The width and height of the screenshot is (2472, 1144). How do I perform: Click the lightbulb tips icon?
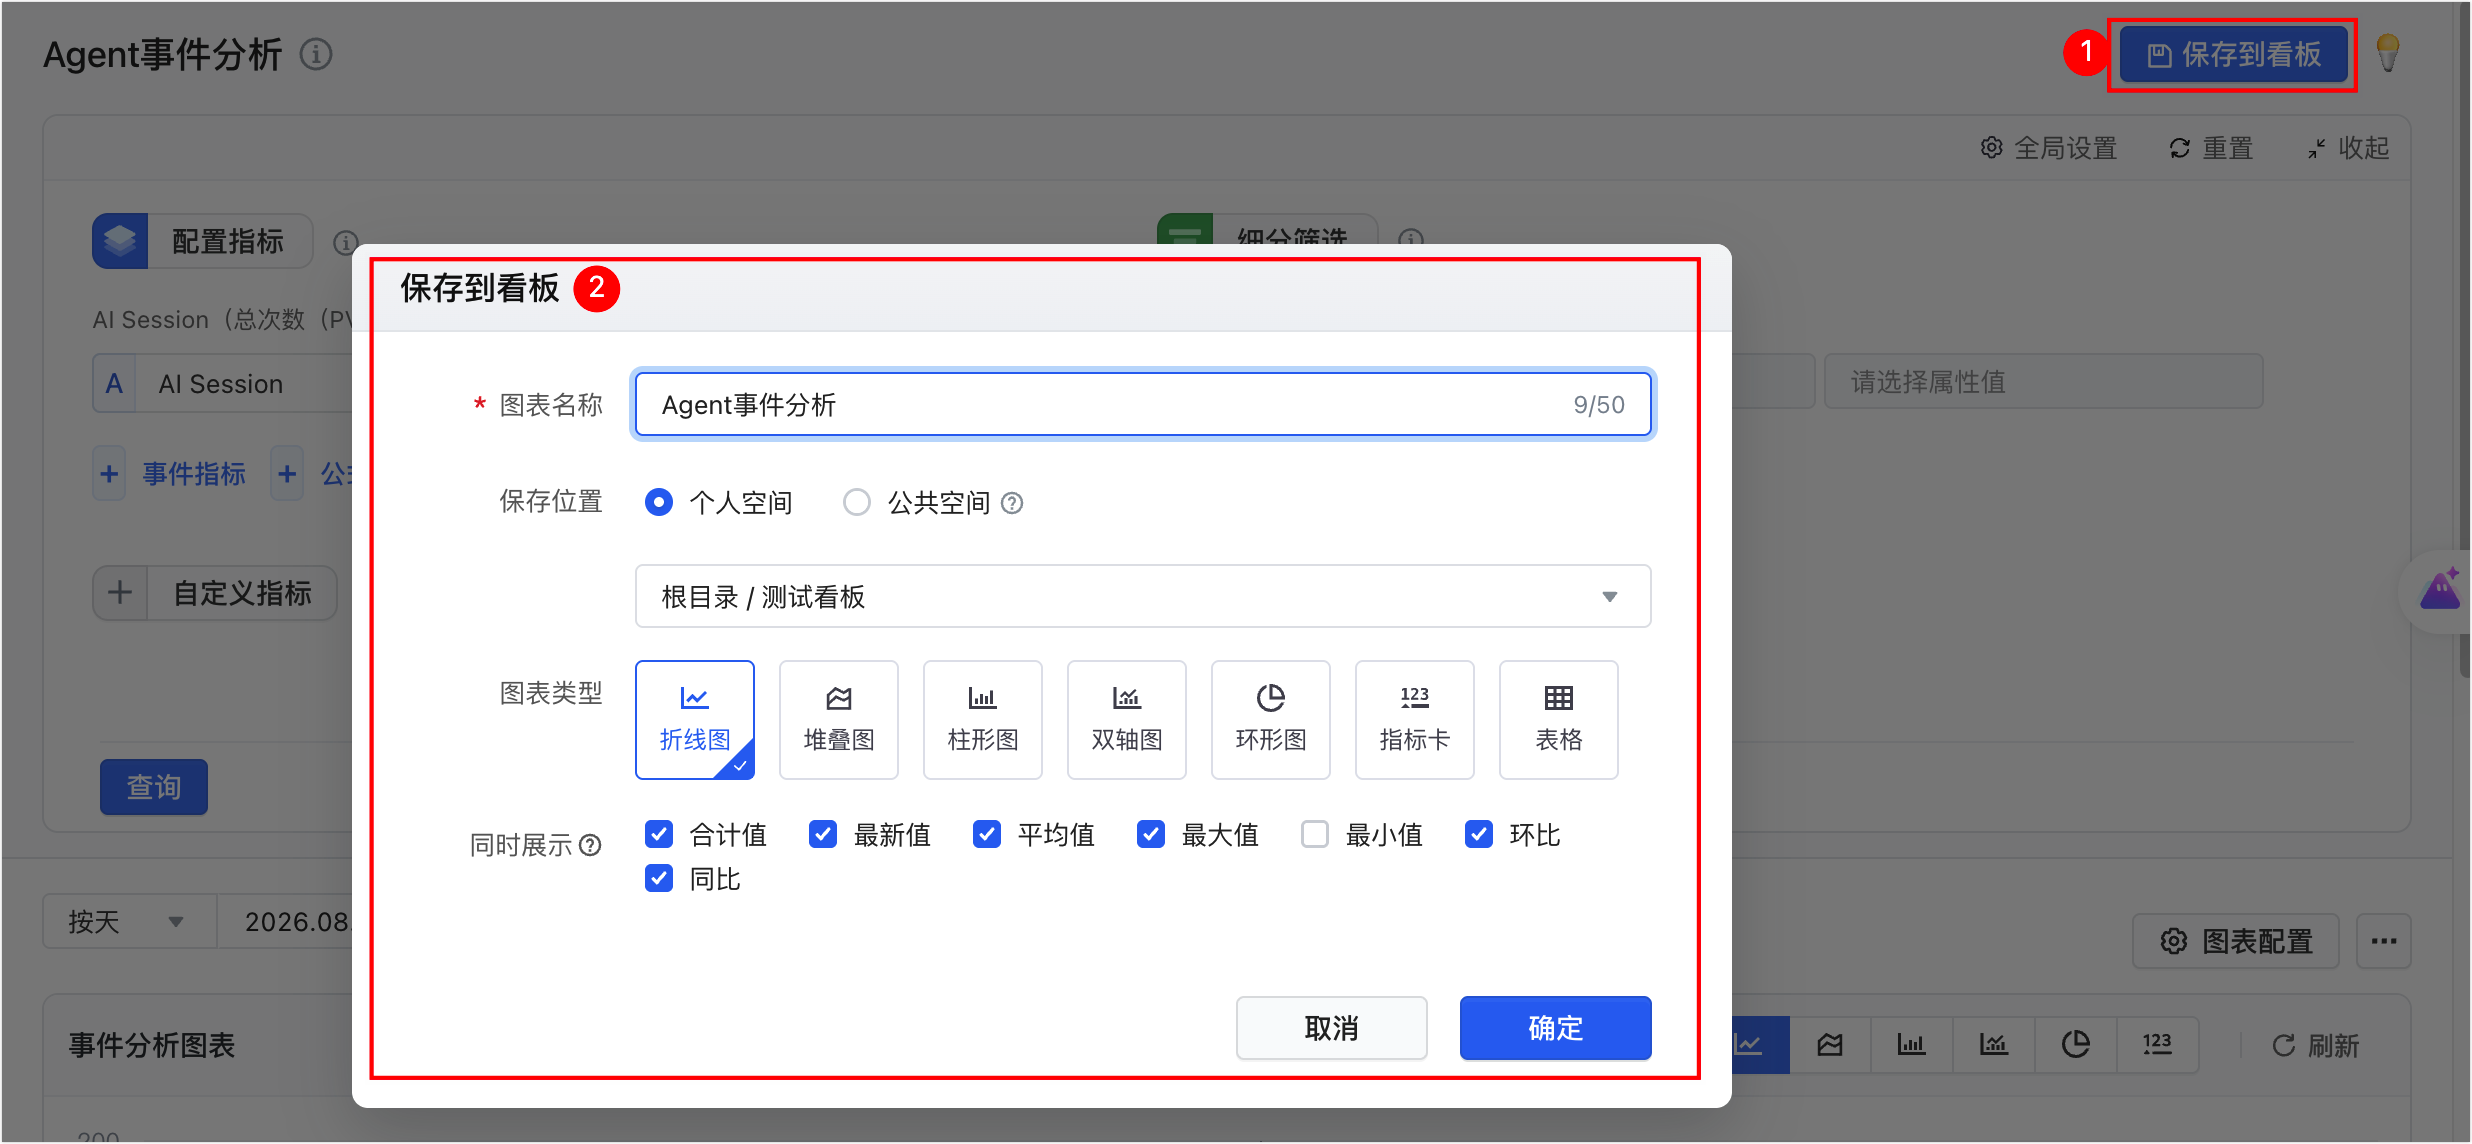tap(2387, 53)
